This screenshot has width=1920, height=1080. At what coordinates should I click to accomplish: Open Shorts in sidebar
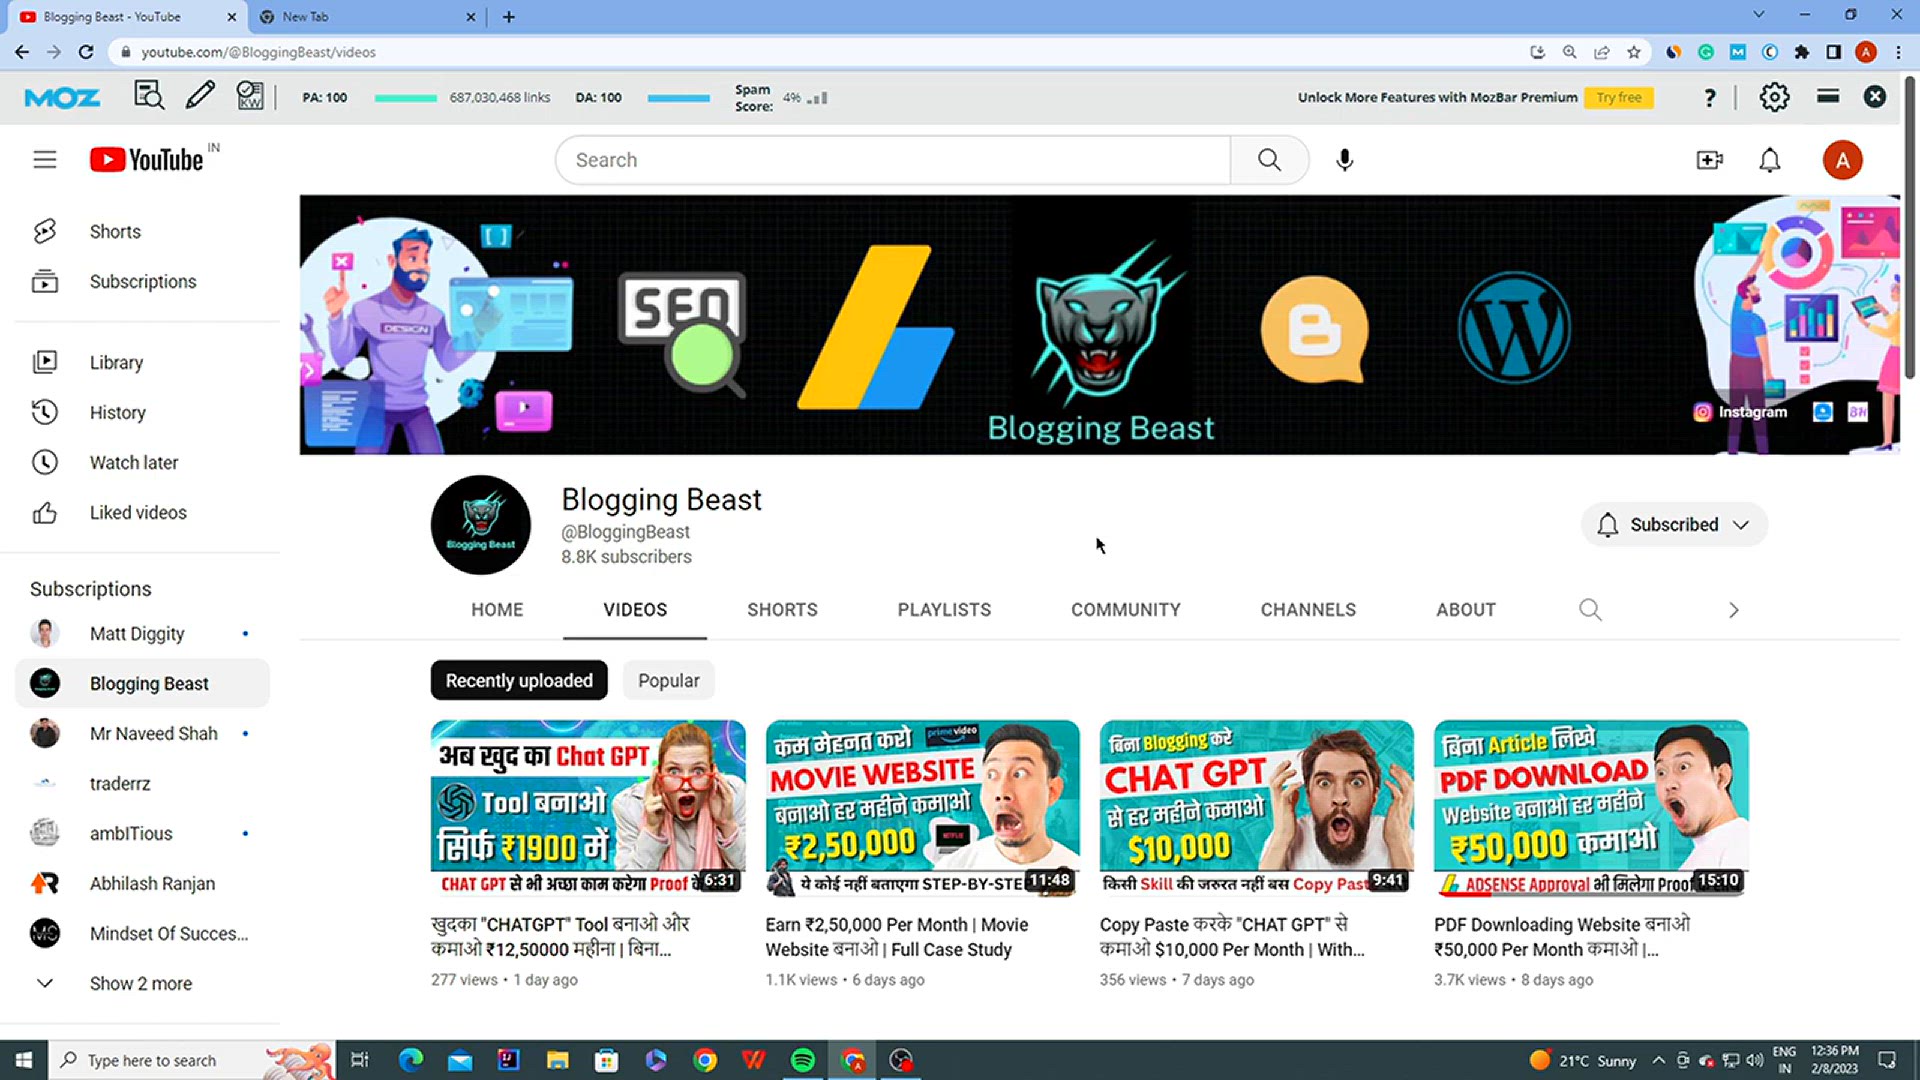(140, 231)
